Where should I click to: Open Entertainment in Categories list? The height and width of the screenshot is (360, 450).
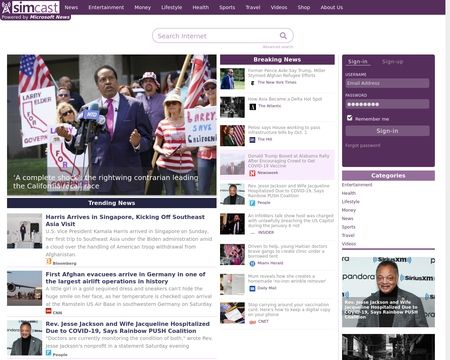pos(357,185)
